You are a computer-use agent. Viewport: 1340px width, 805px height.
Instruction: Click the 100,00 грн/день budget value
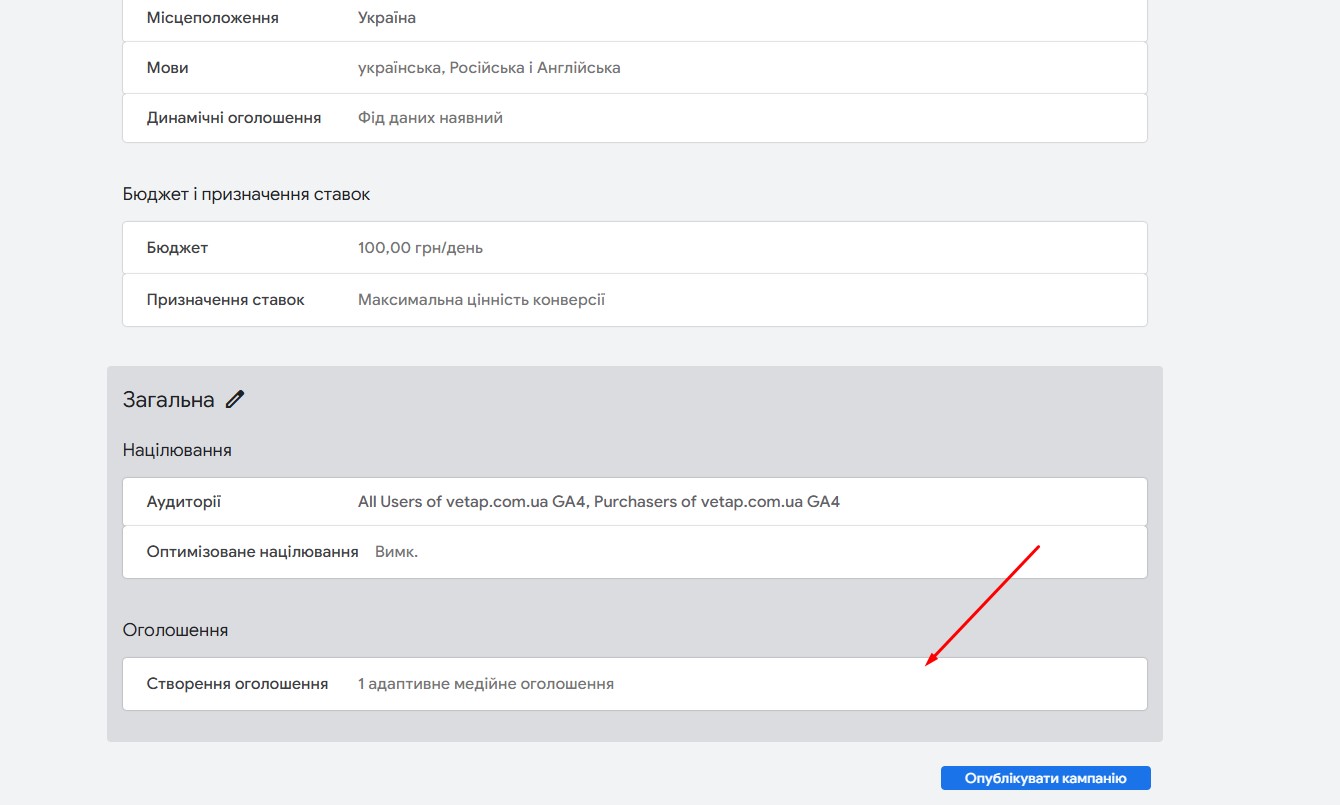[x=420, y=248]
